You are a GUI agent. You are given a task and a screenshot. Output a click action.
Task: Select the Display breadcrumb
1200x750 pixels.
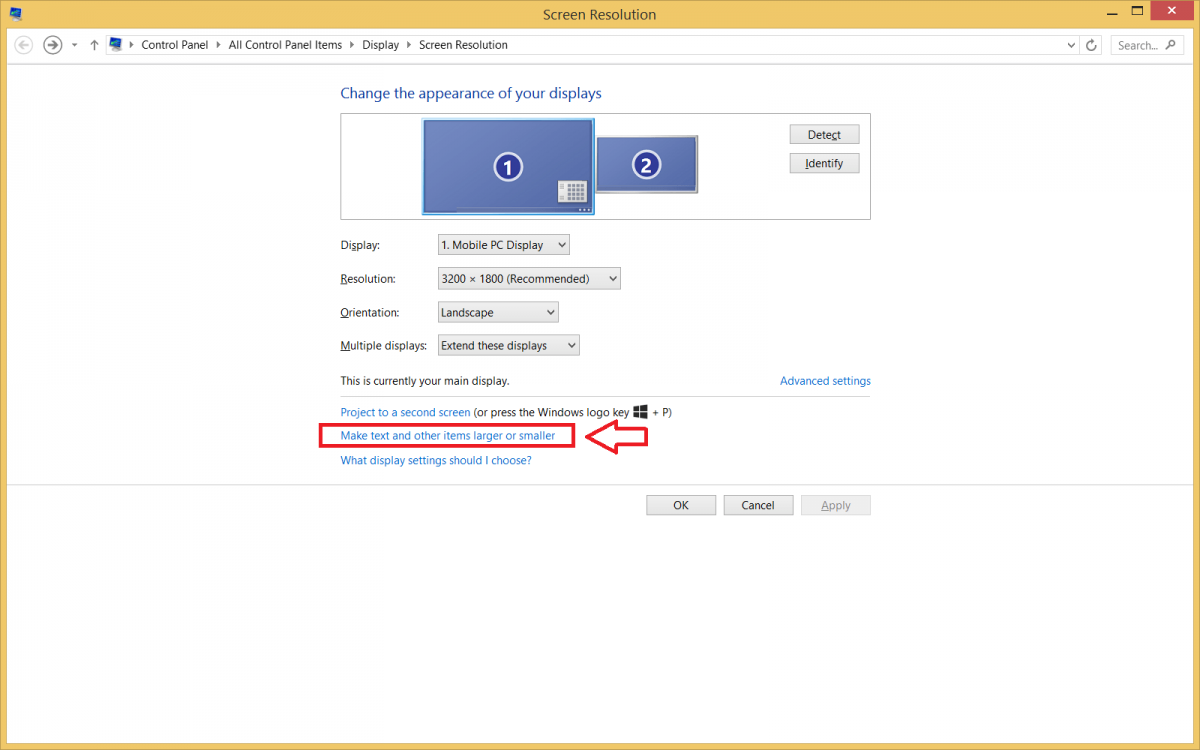380,45
